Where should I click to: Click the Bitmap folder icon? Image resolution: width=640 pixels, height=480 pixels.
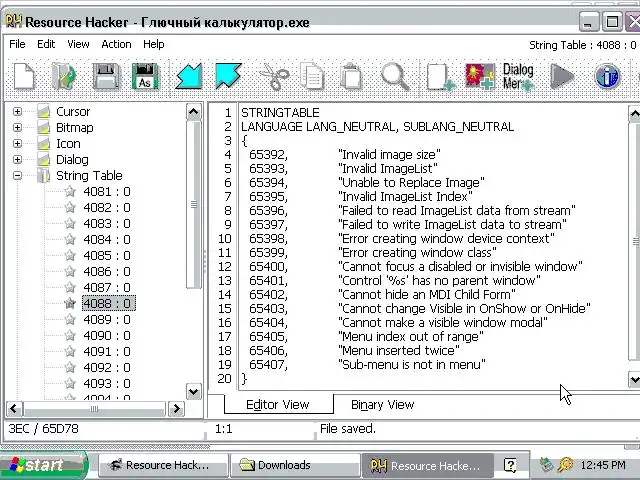click(44, 127)
